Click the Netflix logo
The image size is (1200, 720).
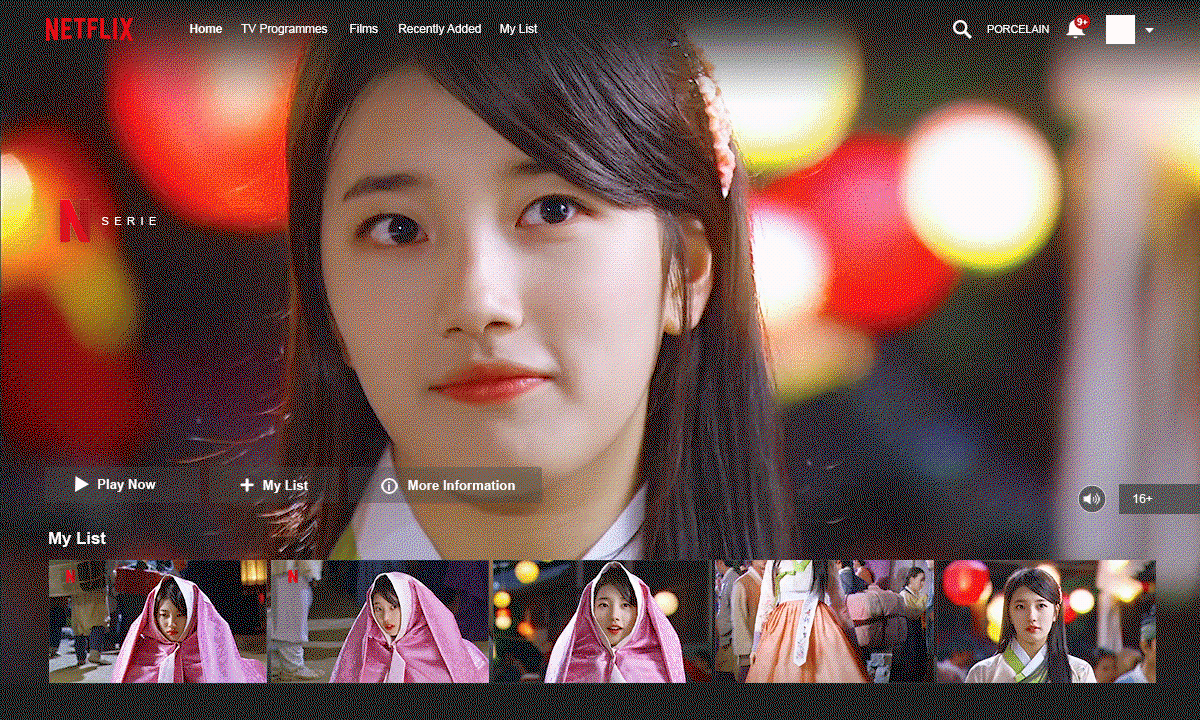pyautogui.click(x=89, y=29)
